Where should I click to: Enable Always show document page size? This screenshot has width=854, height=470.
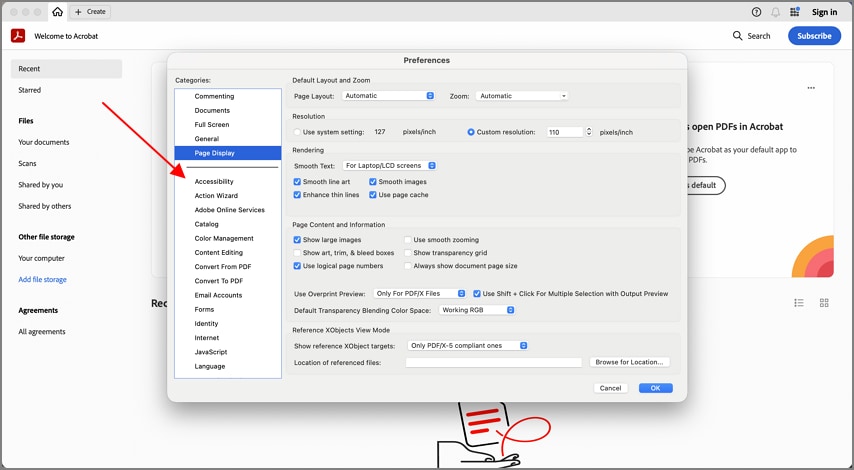coord(407,266)
